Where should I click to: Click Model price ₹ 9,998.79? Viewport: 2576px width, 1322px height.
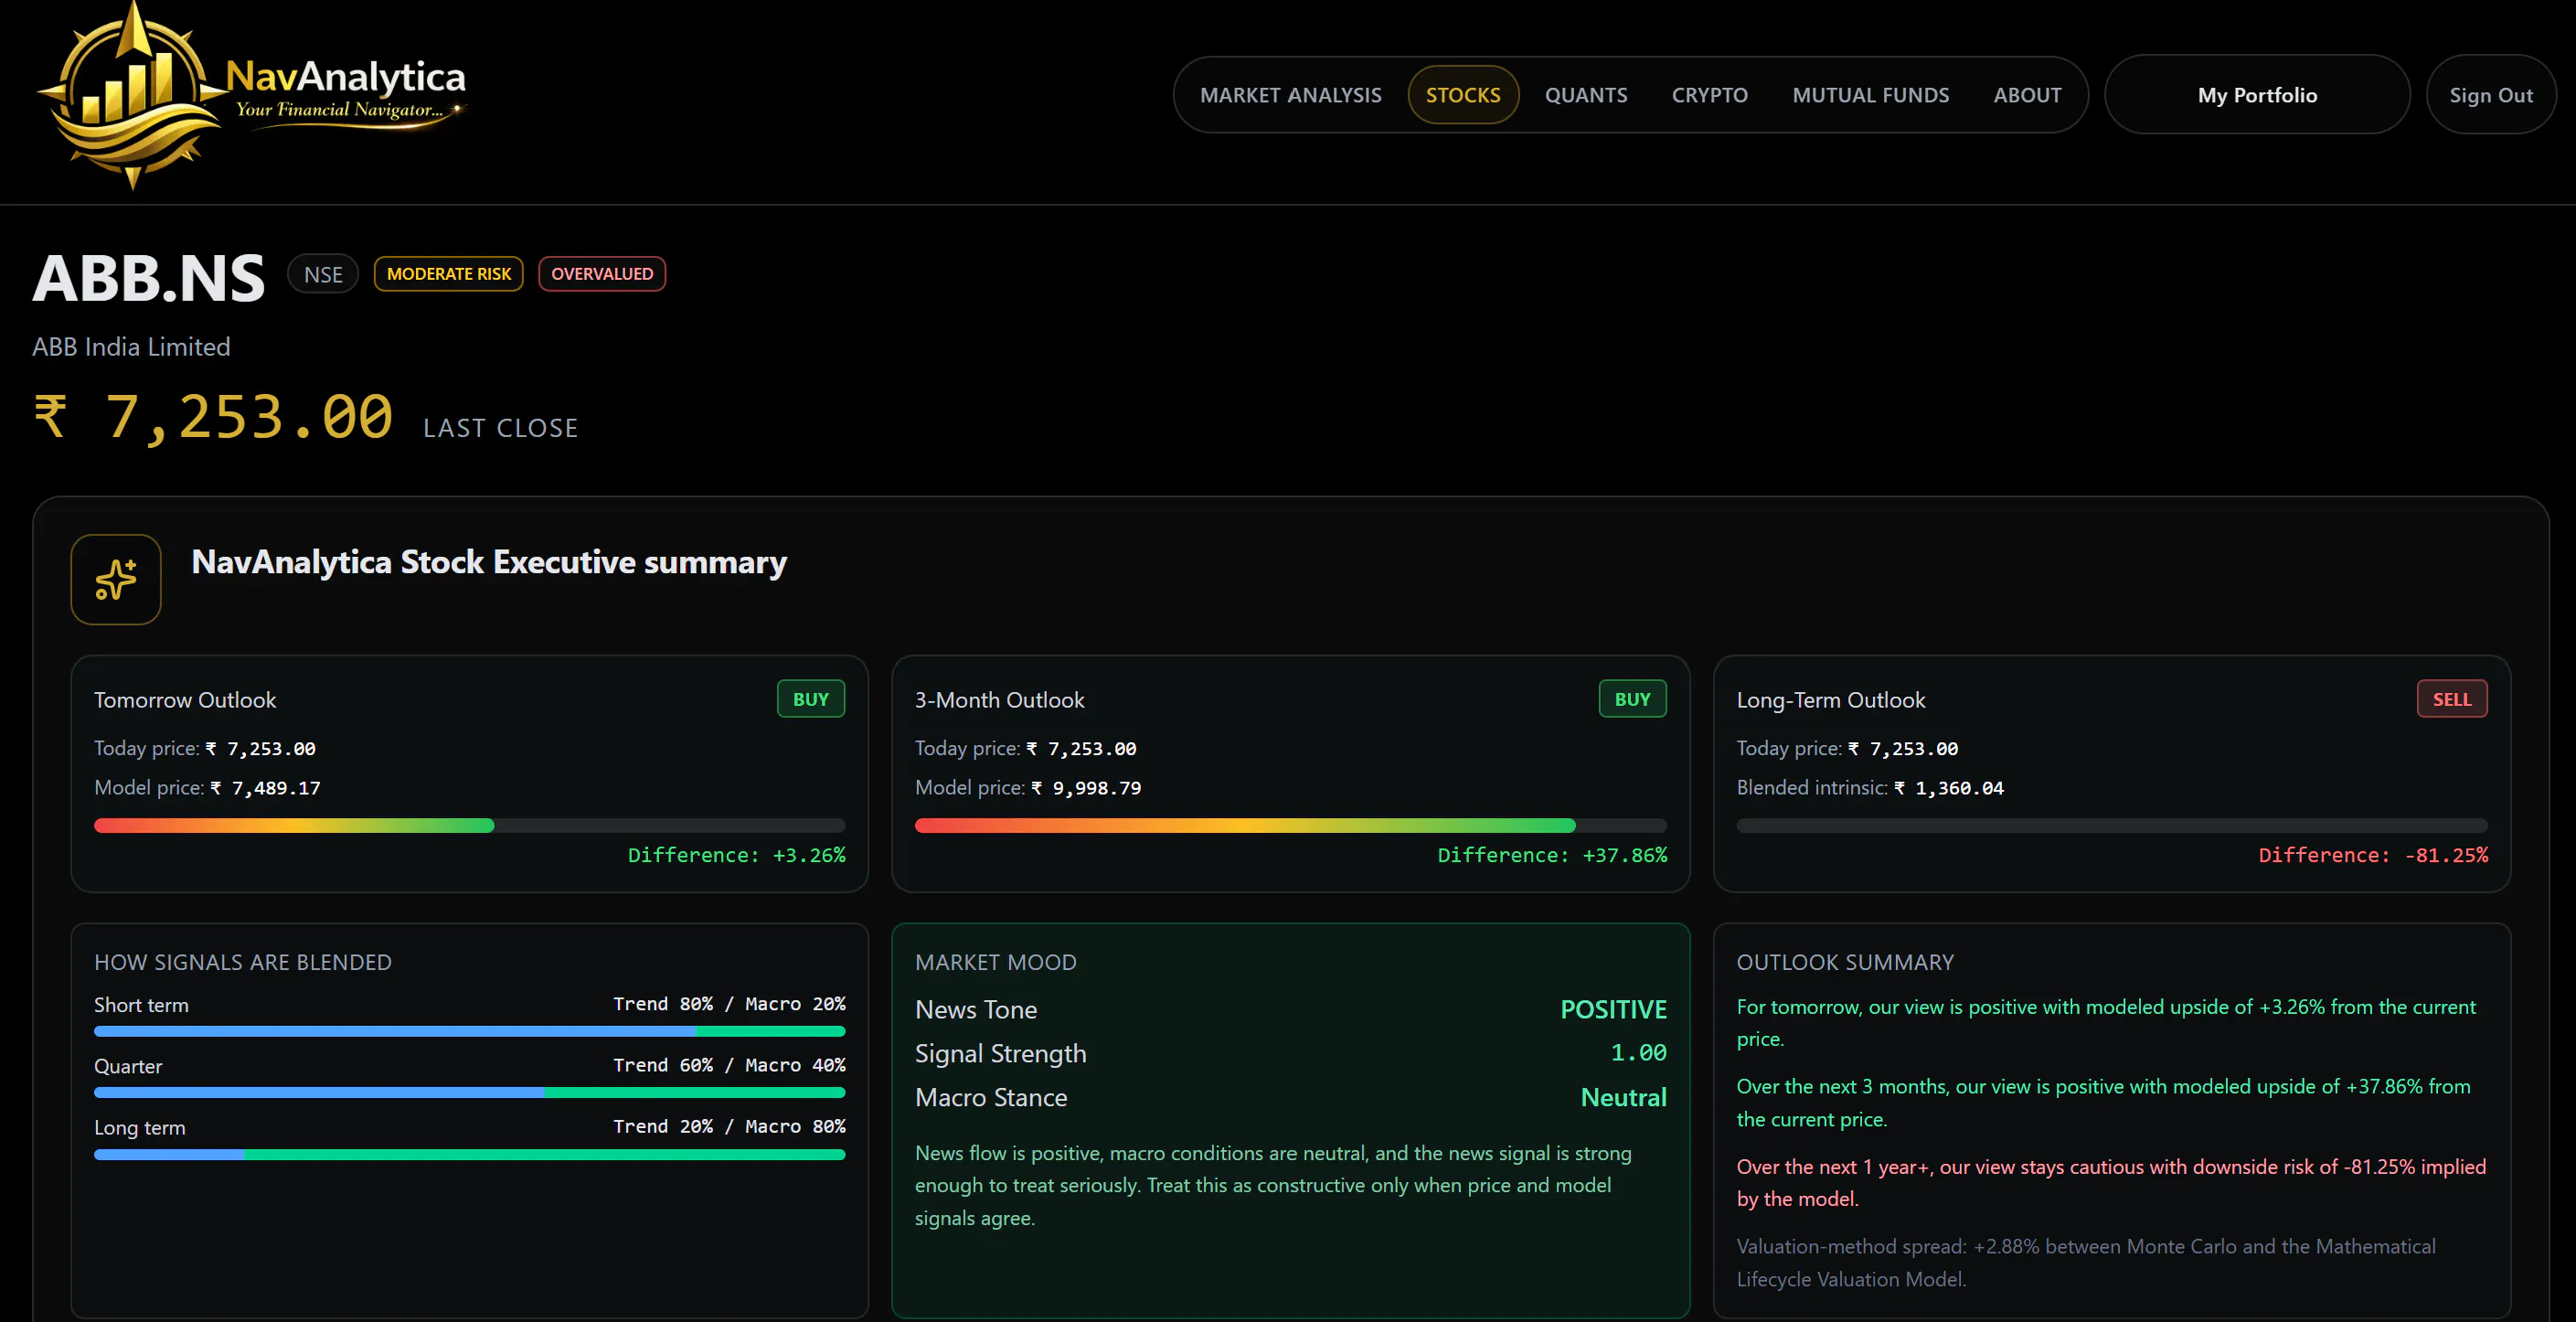[x=1028, y=788]
